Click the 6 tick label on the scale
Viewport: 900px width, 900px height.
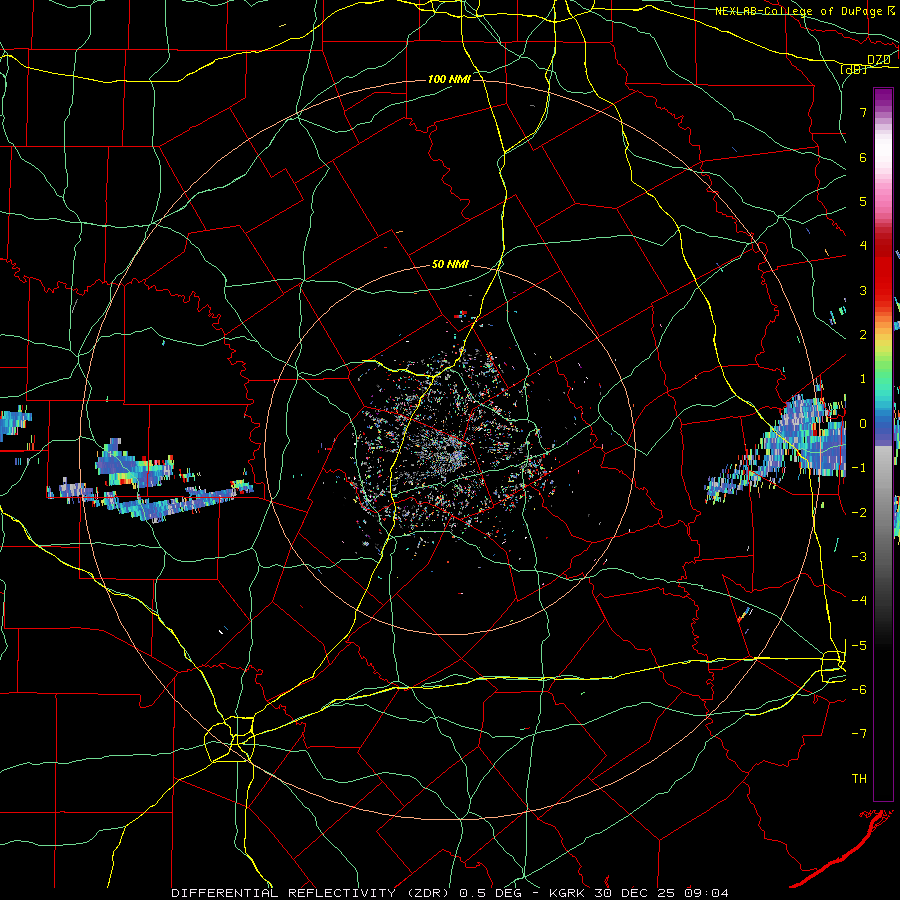click(x=863, y=157)
